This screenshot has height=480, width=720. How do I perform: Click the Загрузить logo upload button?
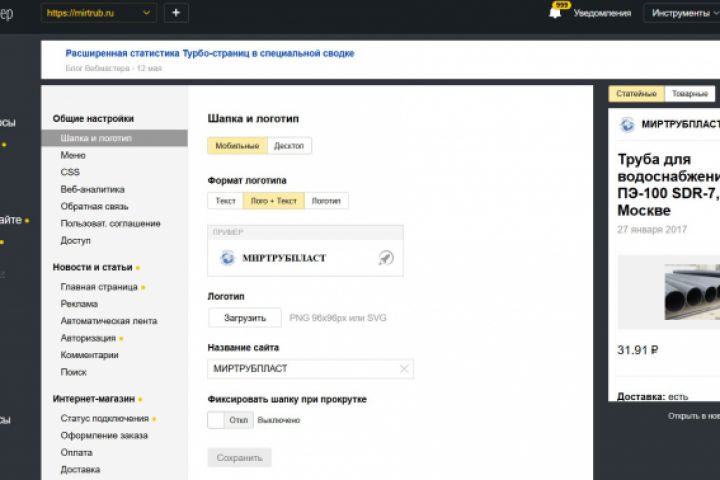click(245, 318)
